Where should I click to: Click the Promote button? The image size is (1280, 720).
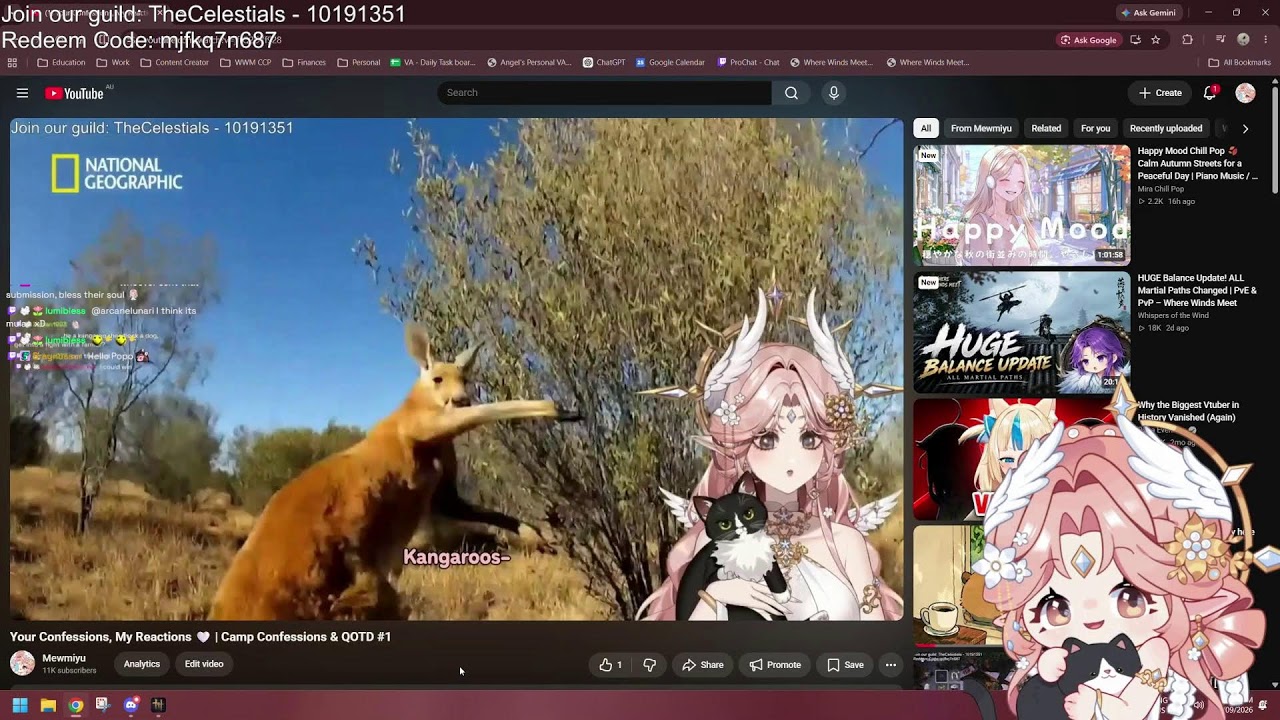coord(775,665)
